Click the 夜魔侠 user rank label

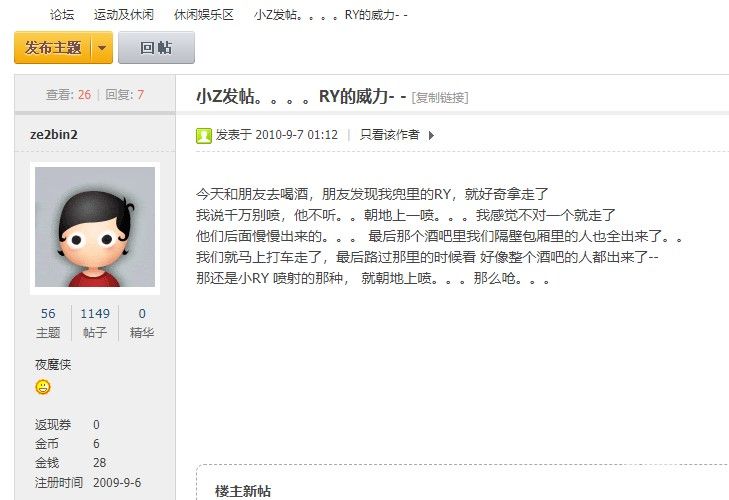pos(53,365)
